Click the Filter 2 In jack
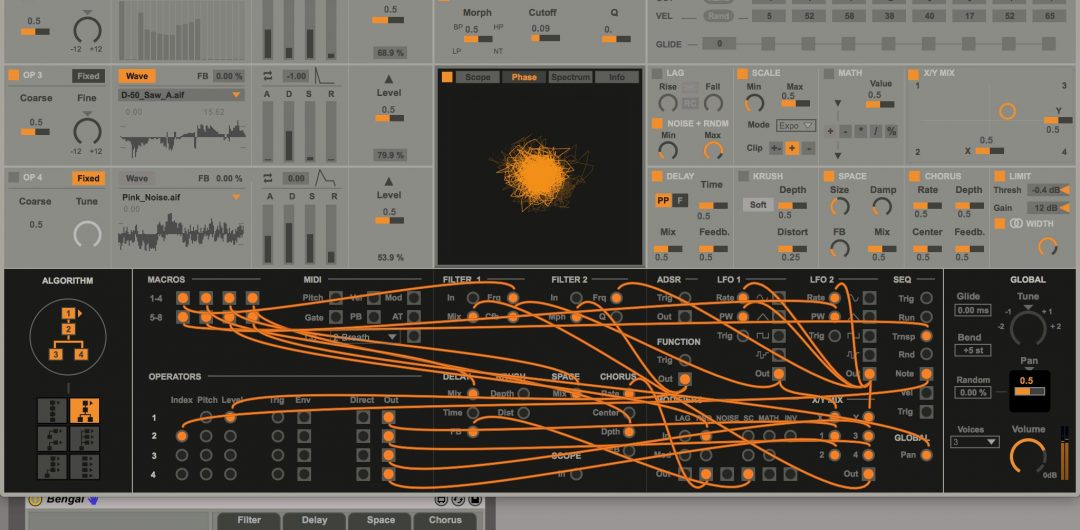The height and width of the screenshot is (530, 1080). pyautogui.click(x=576, y=298)
